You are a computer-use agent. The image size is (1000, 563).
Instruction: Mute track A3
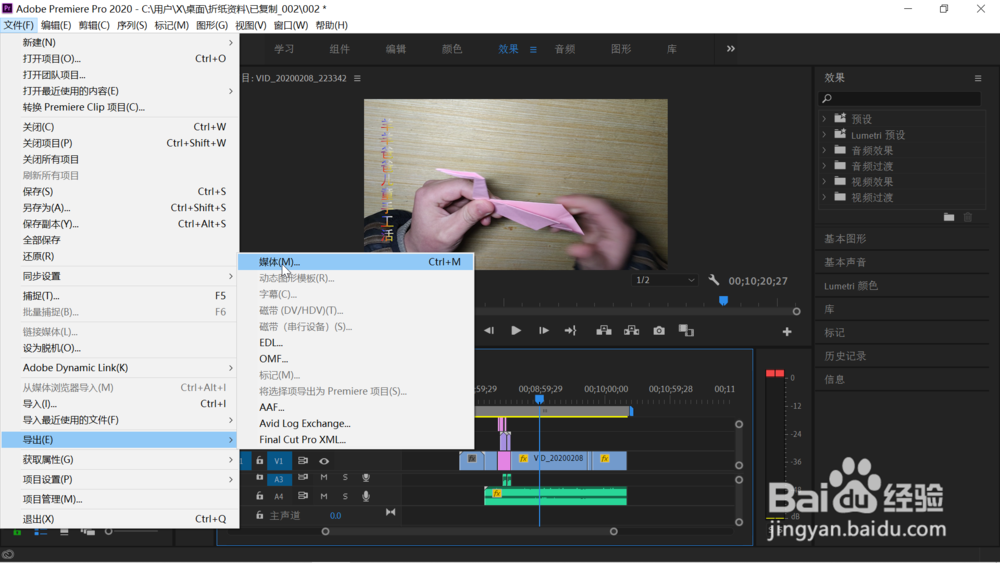324,478
